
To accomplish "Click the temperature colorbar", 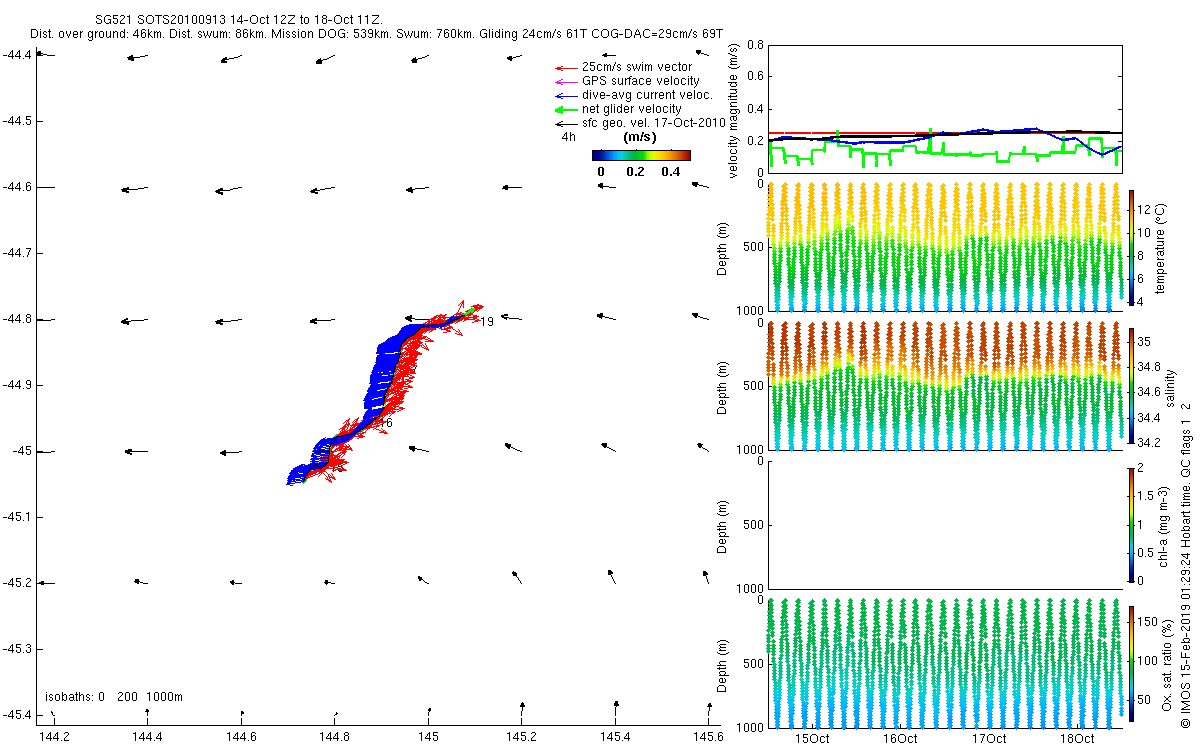I will (x=1131, y=250).
